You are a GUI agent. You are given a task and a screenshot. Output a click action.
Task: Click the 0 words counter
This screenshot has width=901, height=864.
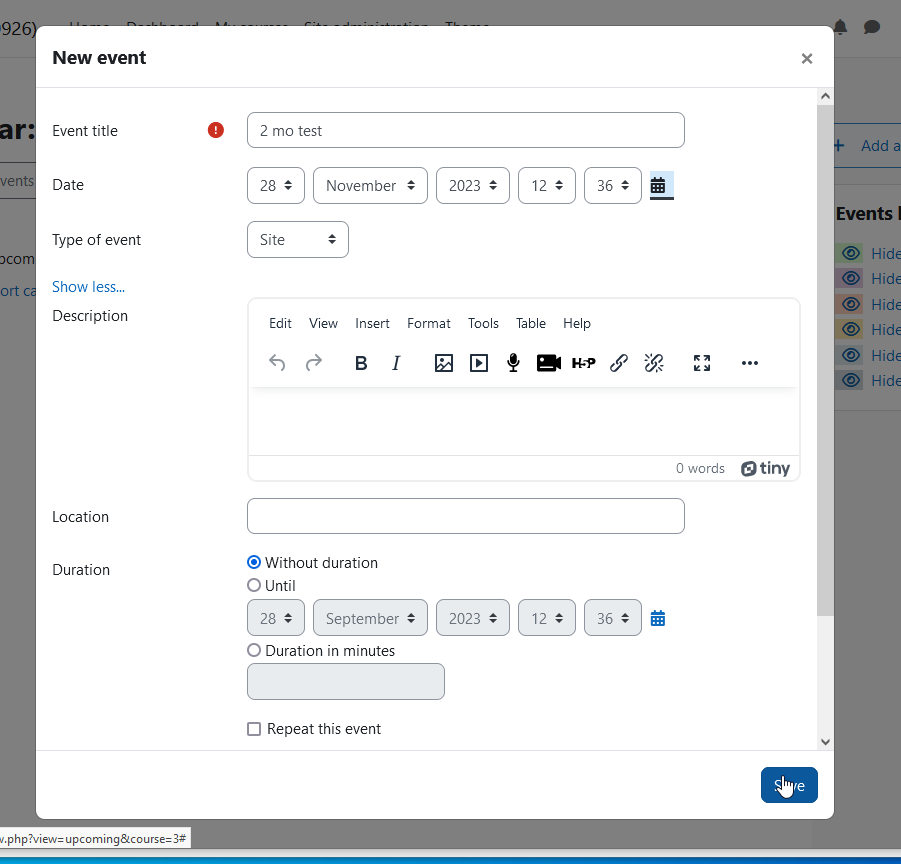(x=700, y=469)
